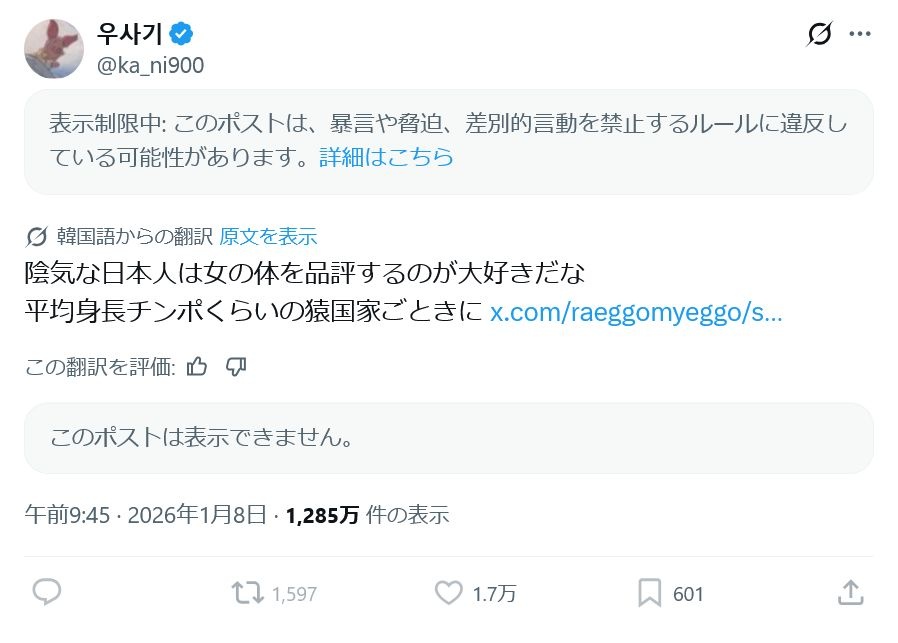Click the 原文を表示 link

(268, 237)
